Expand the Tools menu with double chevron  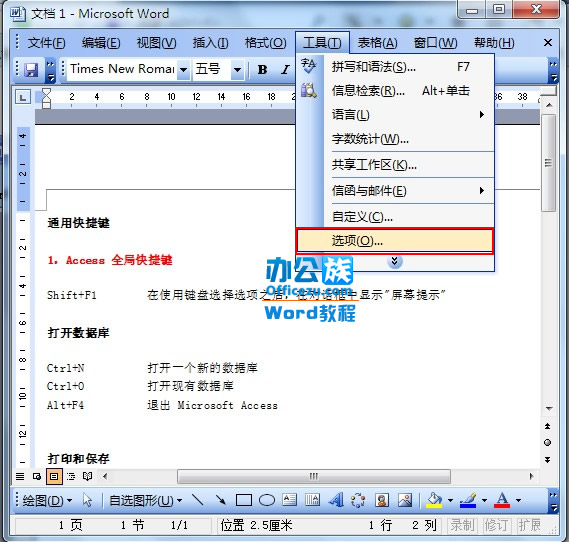pos(394,261)
